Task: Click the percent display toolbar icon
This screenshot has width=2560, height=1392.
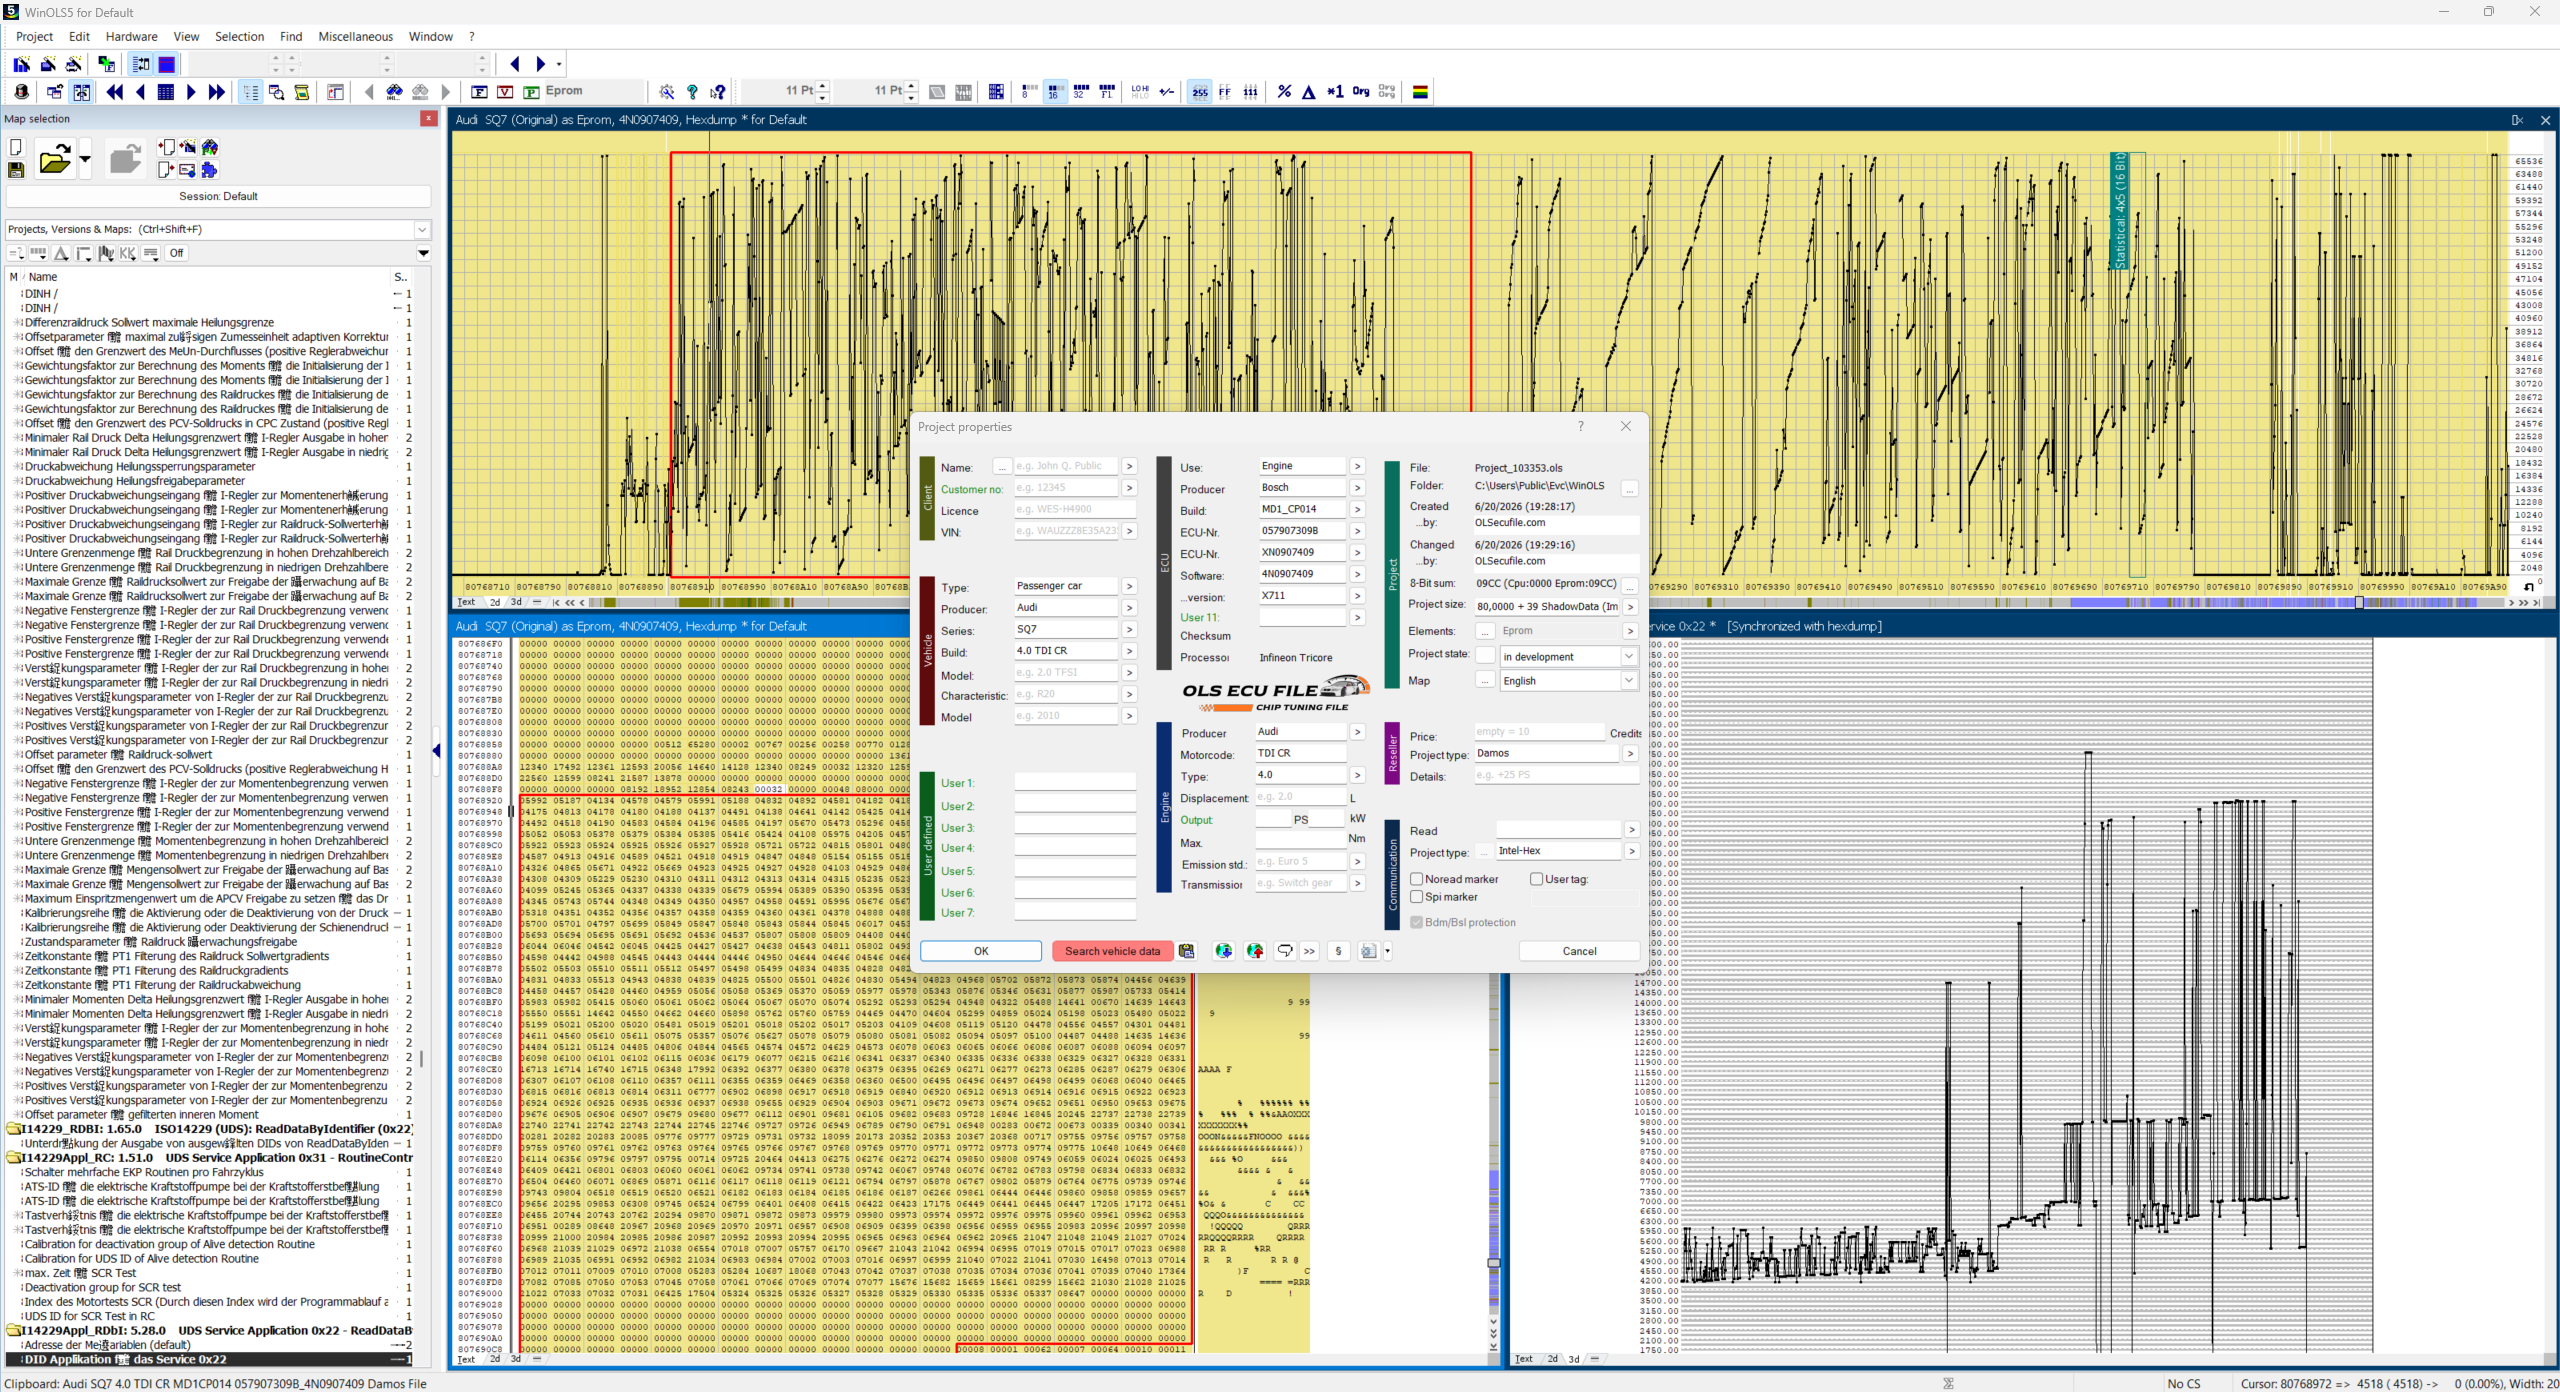Action: [x=1284, y=91]
